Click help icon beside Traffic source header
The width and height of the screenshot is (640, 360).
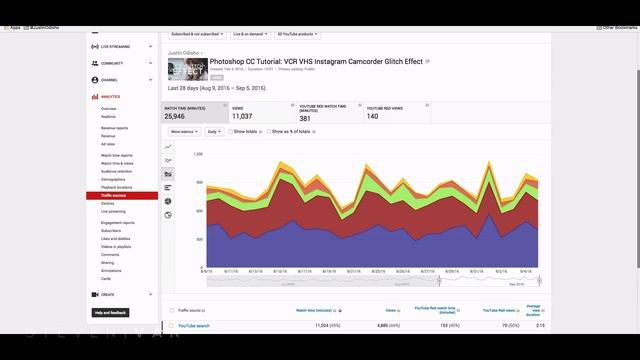204,311
